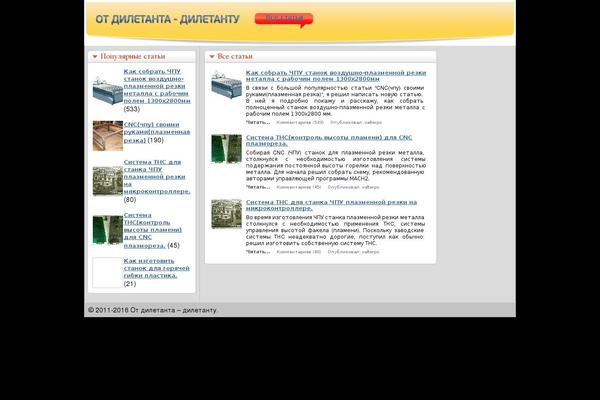Open sidebar link 'CNC(чпу) своими руками(плазменная резка)'

tap(157, 132)
